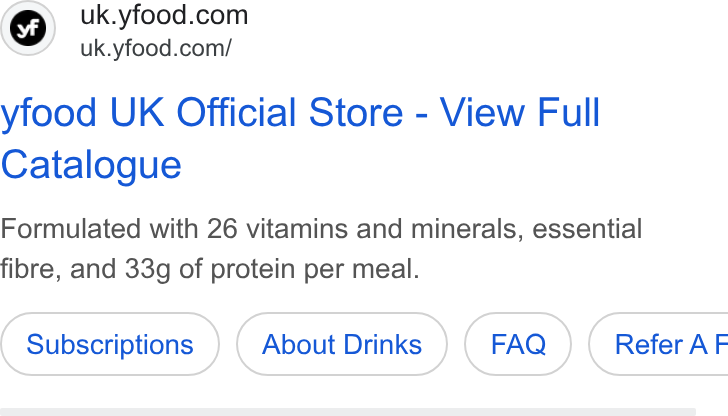Click the word Formulated in the description
Image resolution: width=728 pixels, height=416 pixels.
70,229
